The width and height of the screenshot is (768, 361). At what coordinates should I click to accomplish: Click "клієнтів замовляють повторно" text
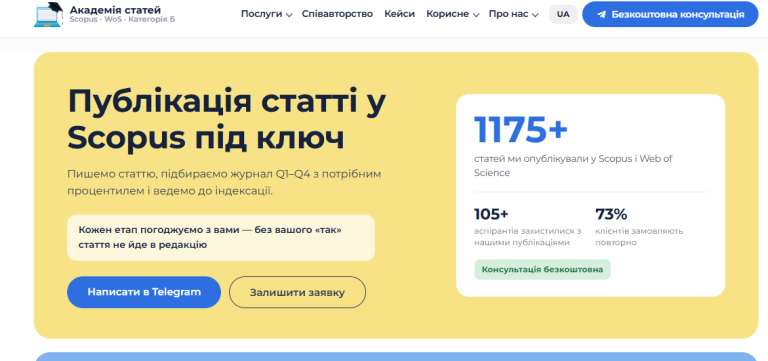[639, 237]
